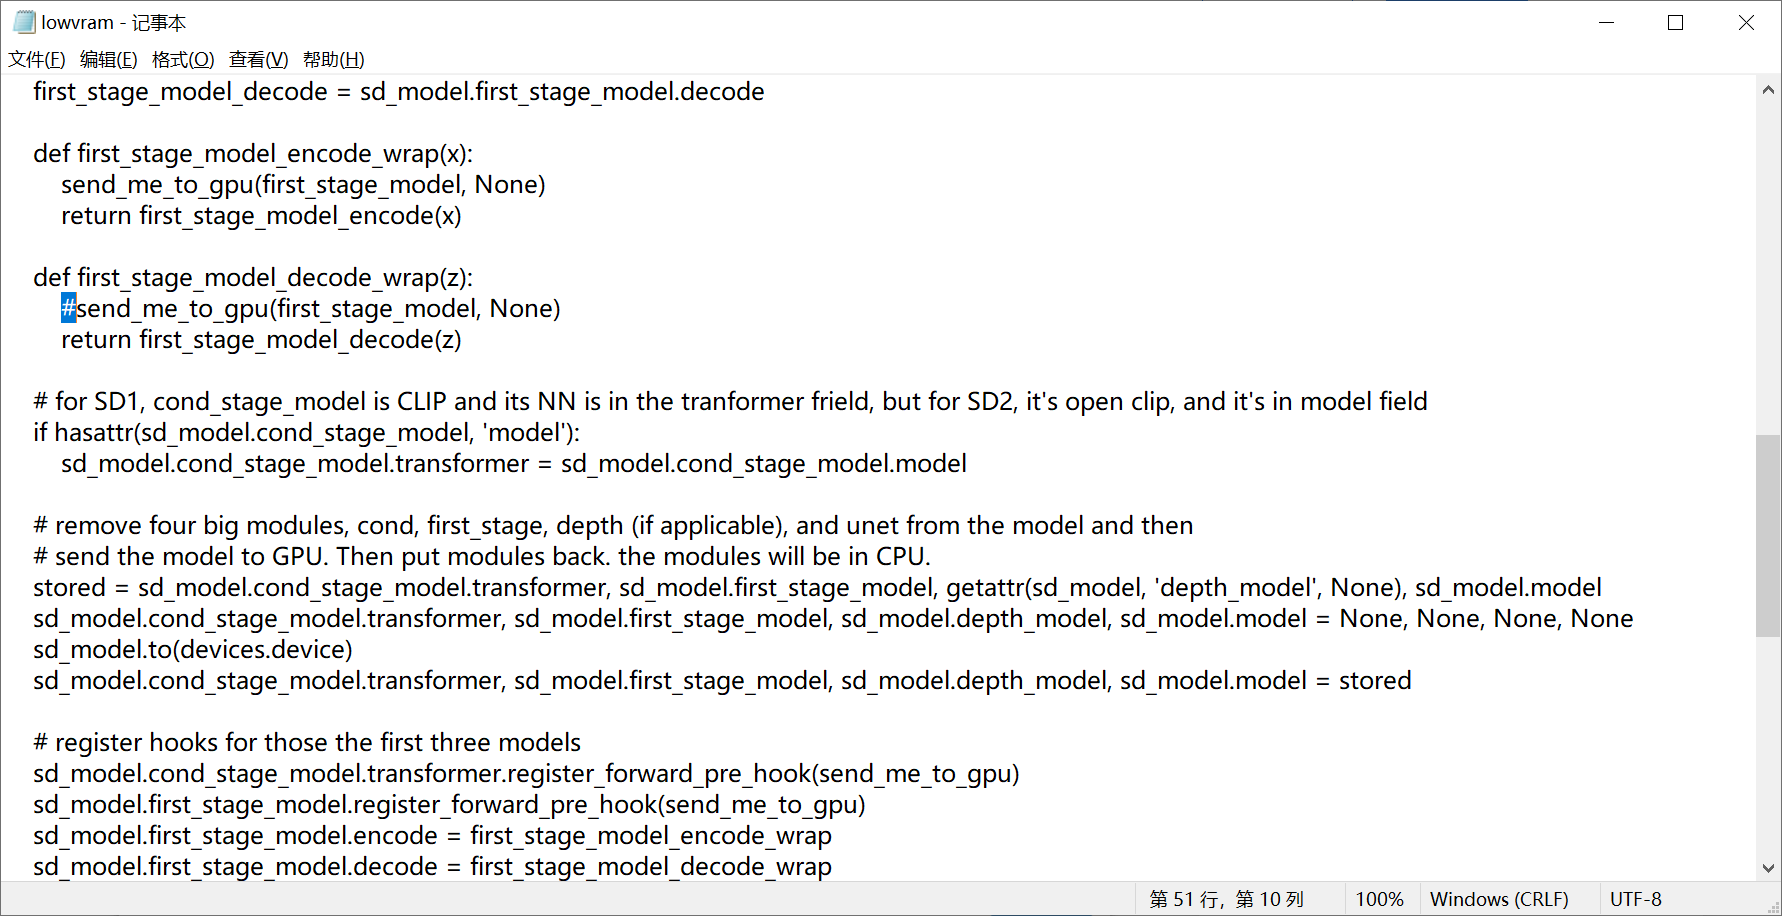Close the lowvram Notepad window
Image resolution: width=1782 pixels, height=916 pixels.
[1746, 22]
